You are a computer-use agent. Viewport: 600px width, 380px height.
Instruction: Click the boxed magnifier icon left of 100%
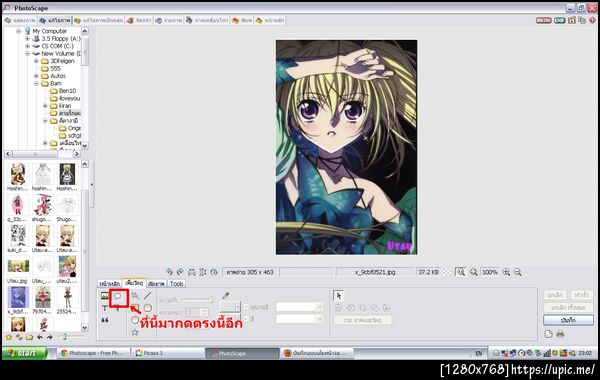tap(461, 272)
